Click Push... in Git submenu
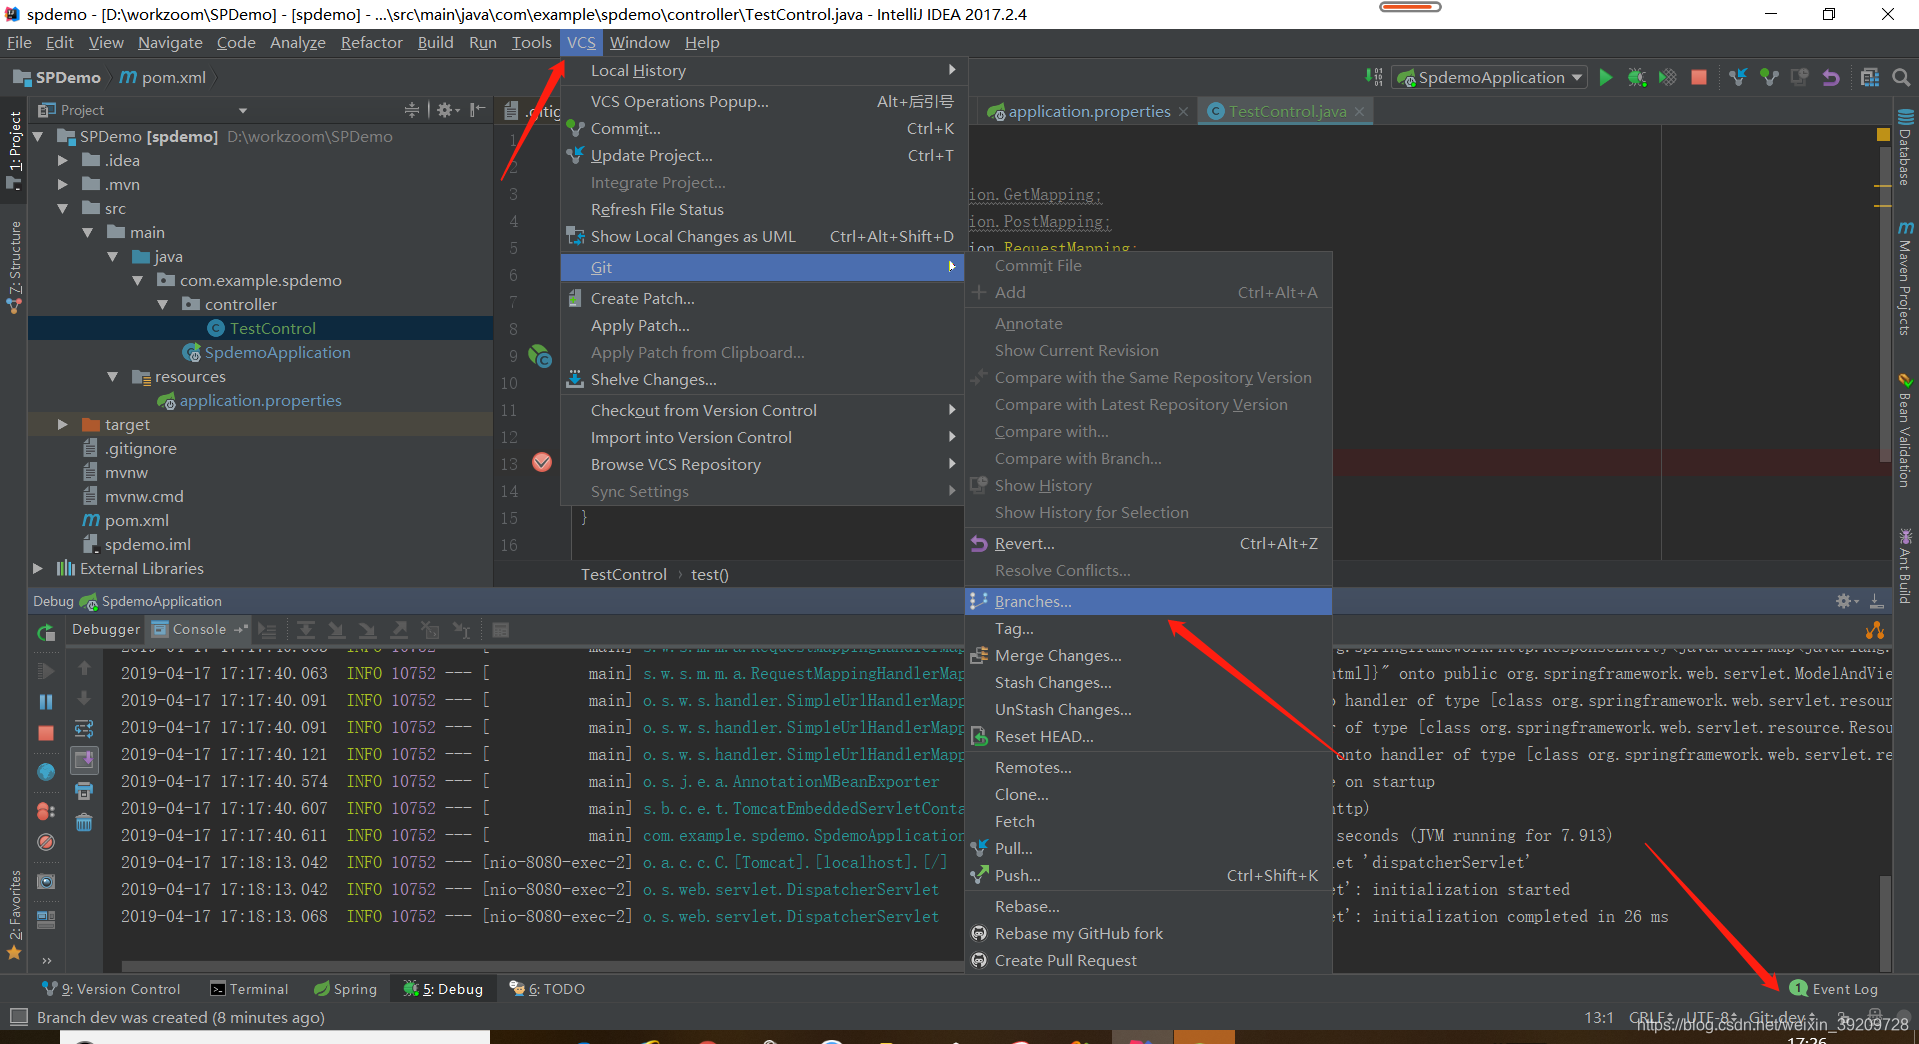 point(1148,875)
